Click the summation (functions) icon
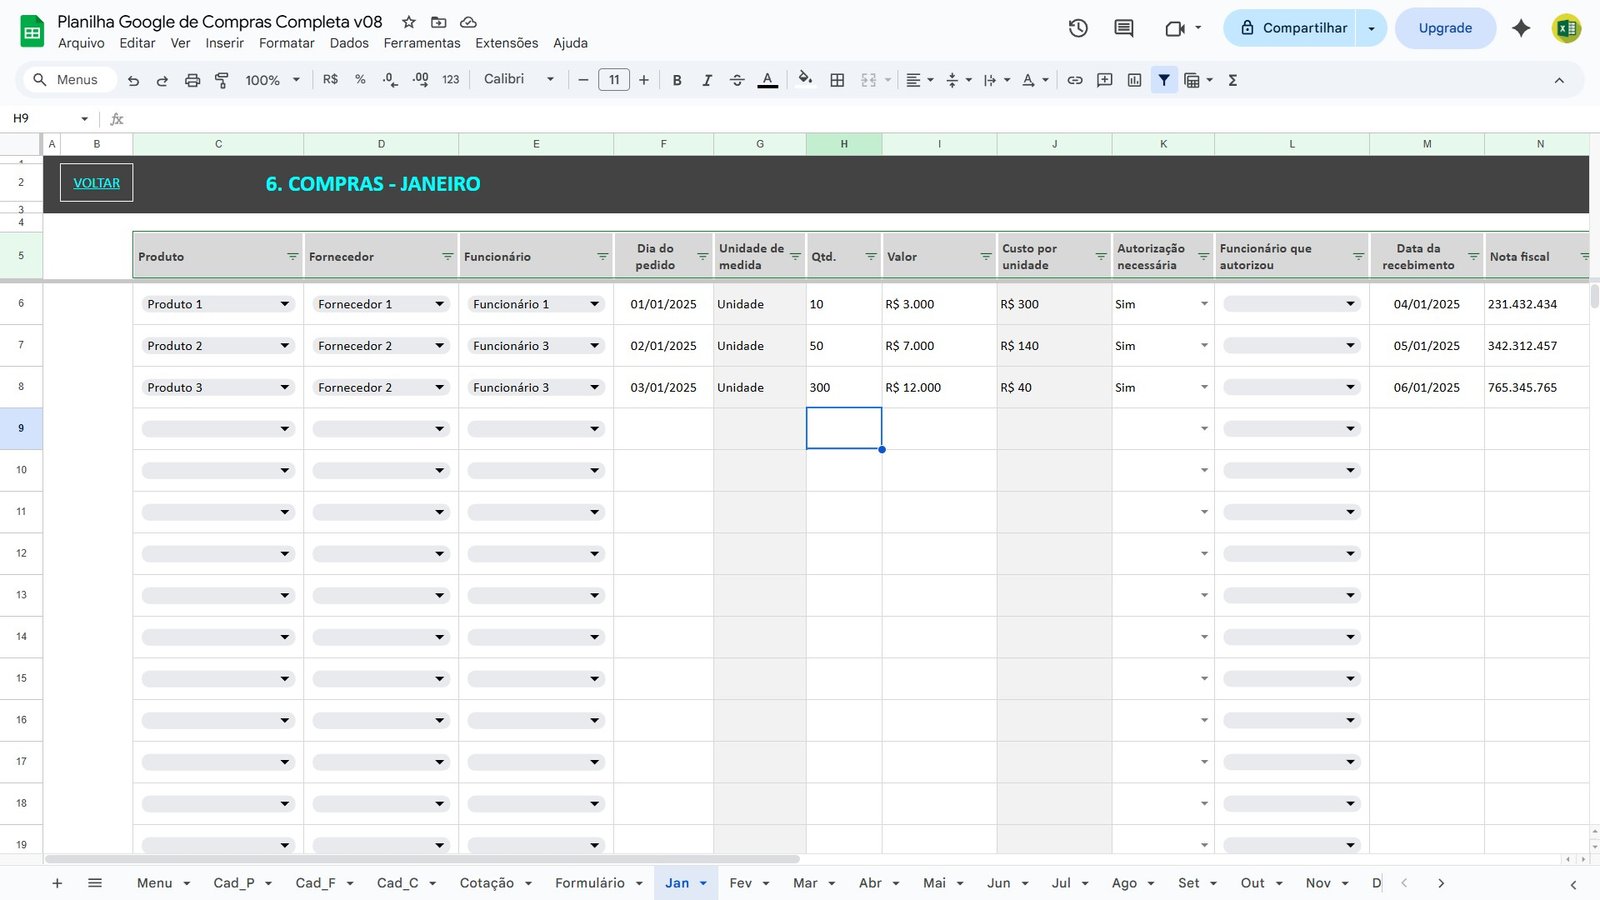Screen dimensions: 1600x900 coord(1233,80)
